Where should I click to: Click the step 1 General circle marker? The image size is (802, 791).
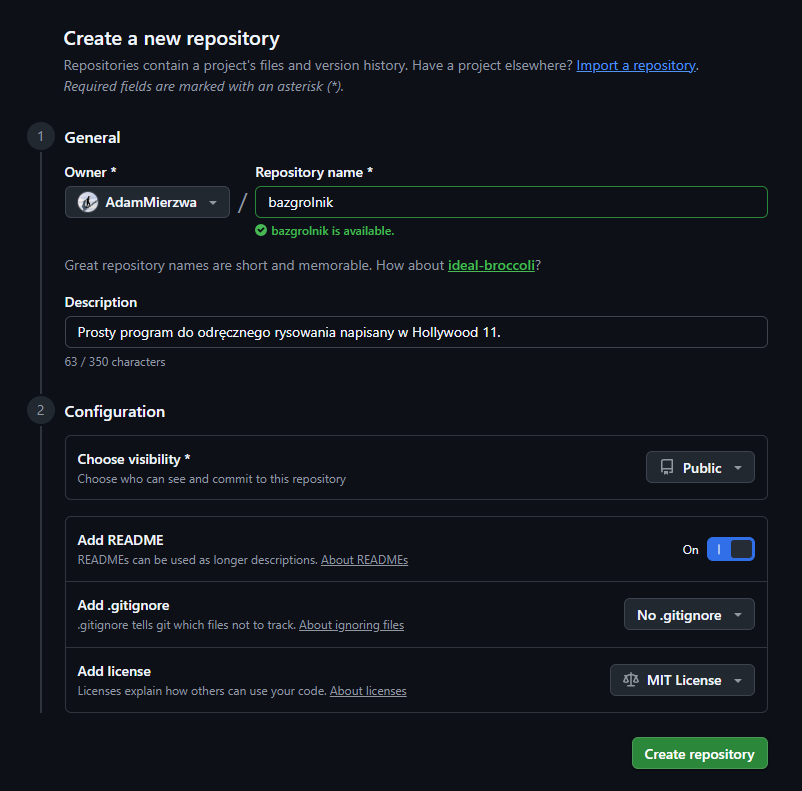tap(41, 137)
